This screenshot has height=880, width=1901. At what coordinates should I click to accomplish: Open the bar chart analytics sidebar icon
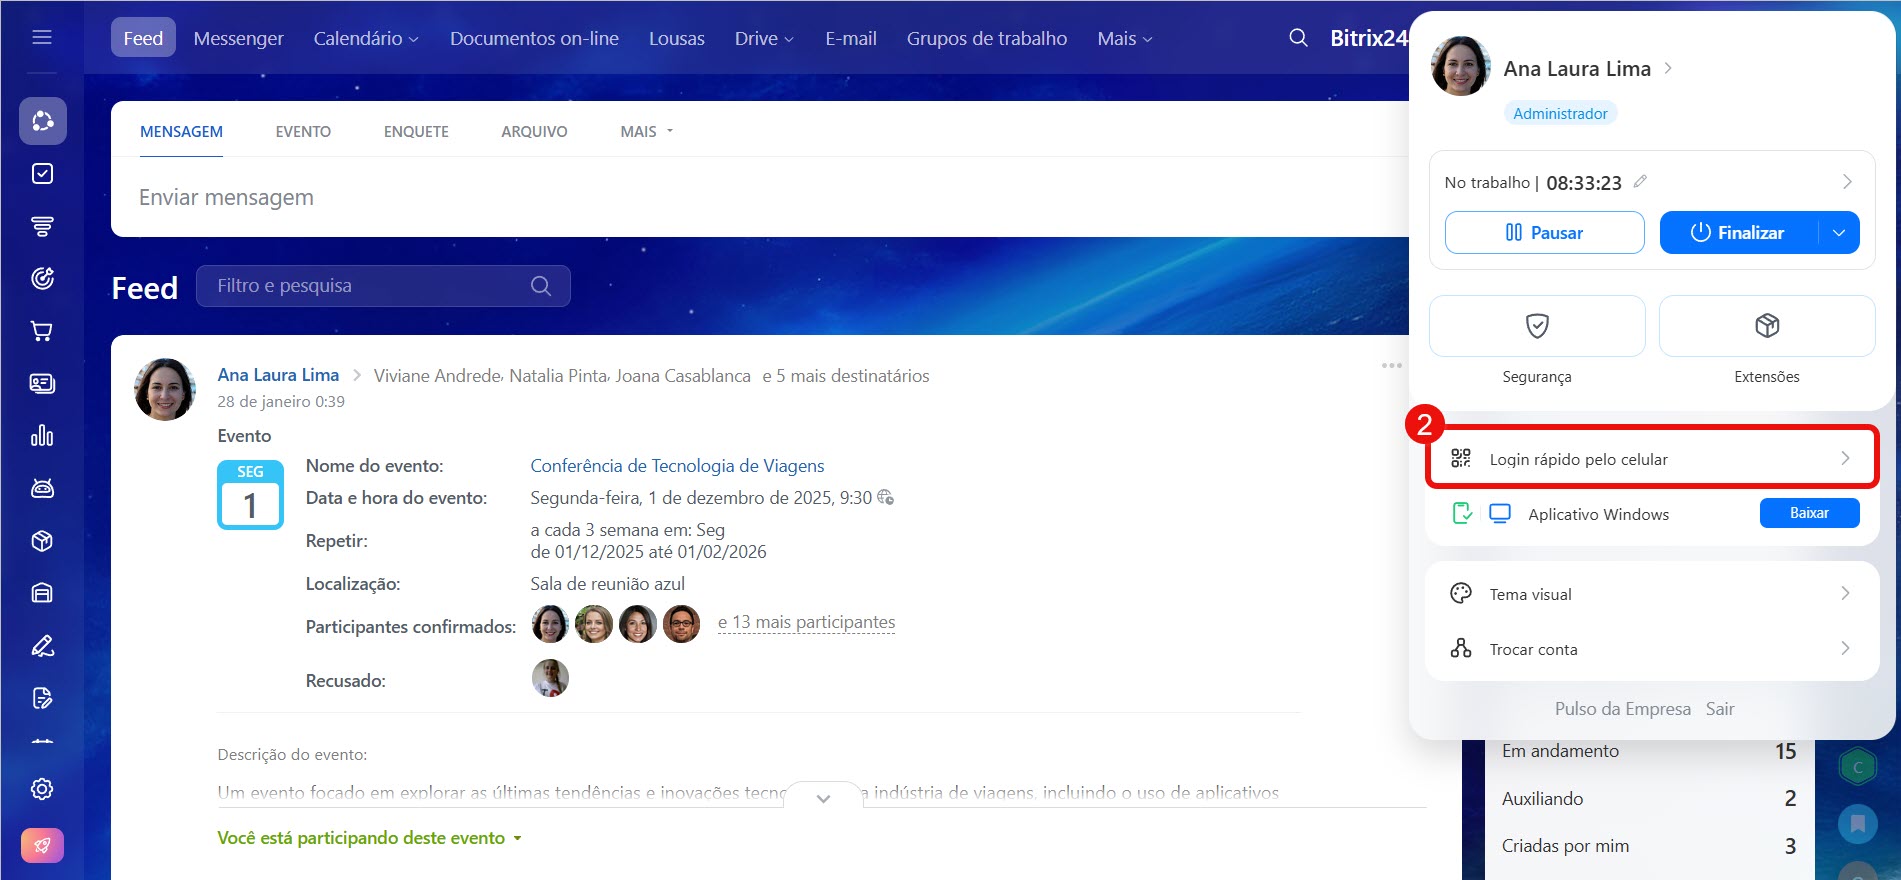click(42, 436)
